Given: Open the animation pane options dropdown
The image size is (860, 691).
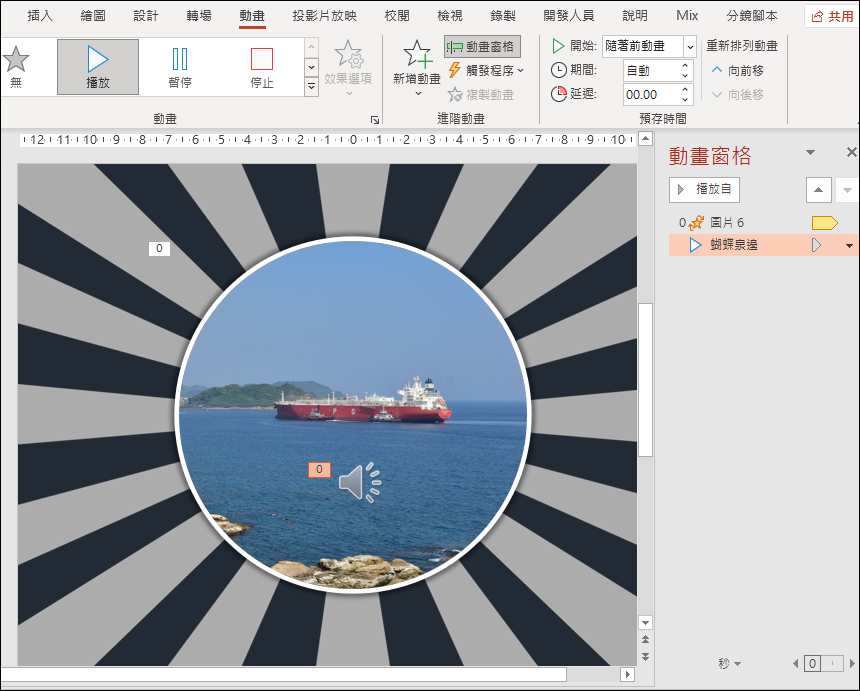Looking at the screenshot, I should 810,152.
